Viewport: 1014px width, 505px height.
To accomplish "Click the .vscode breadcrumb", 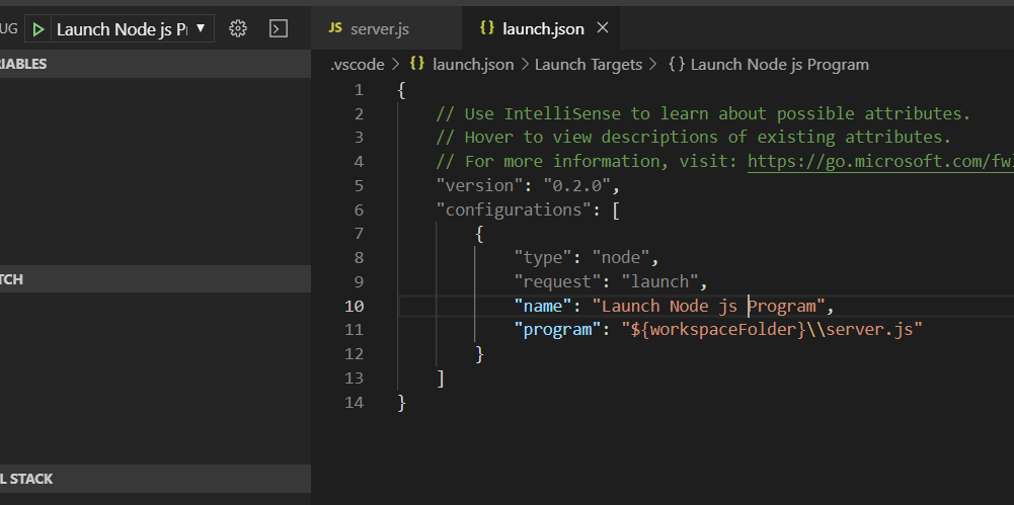I will point(356,65).
